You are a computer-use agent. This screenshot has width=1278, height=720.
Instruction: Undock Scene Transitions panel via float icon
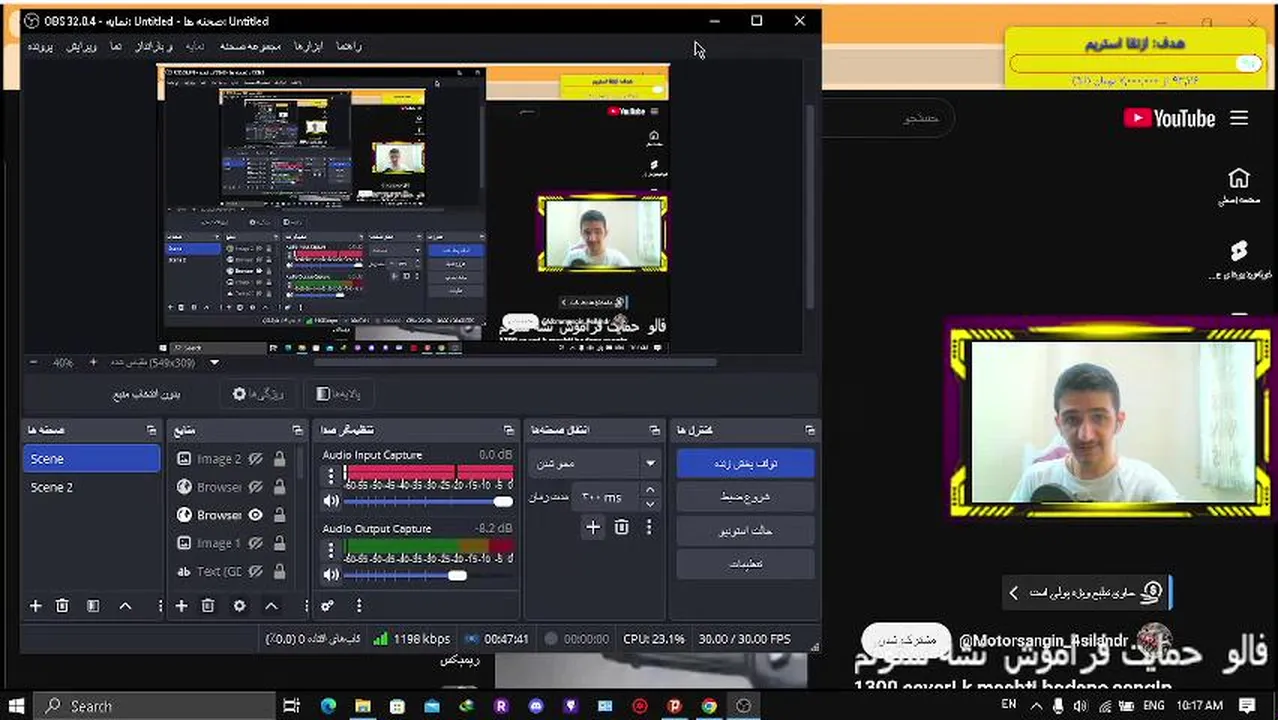[x=655, y=430]
